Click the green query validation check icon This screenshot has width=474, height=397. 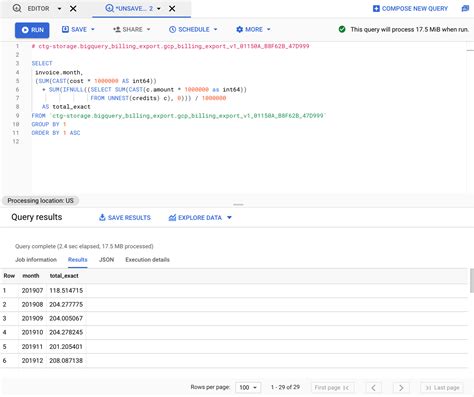[x=342, y=29]
